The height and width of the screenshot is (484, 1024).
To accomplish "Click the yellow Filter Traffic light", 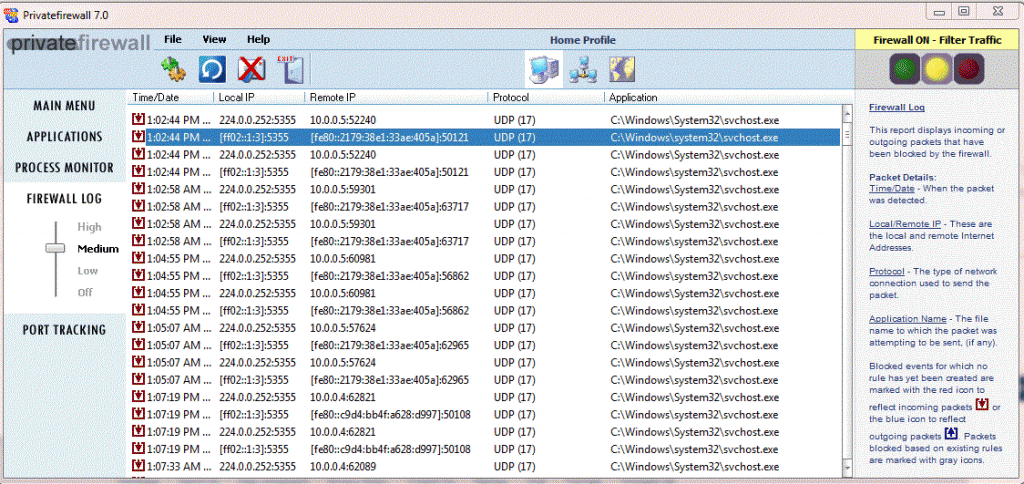I will (936, 69).
